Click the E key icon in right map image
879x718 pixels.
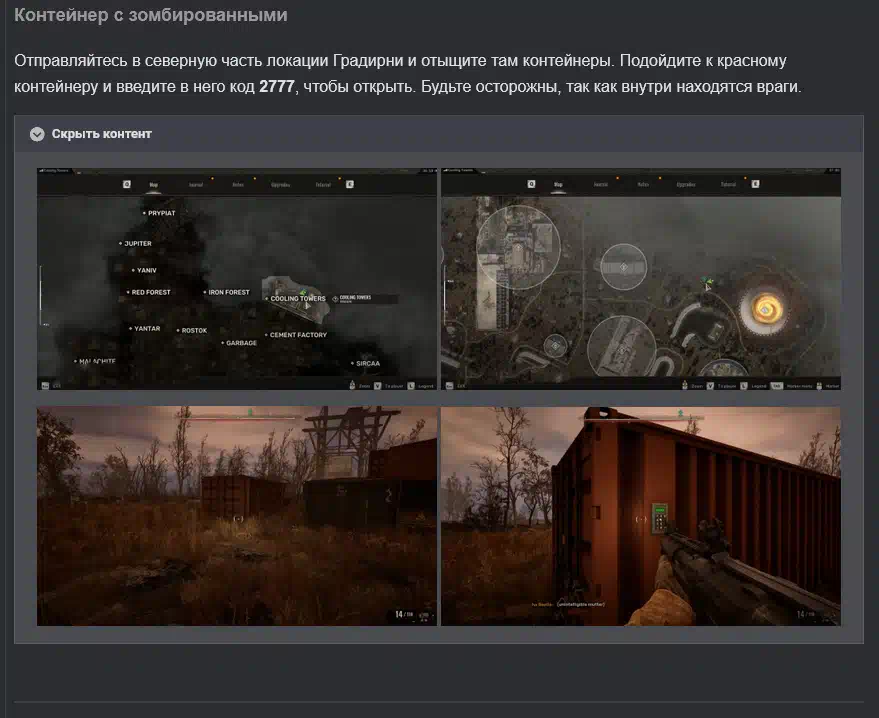point(753,184)
